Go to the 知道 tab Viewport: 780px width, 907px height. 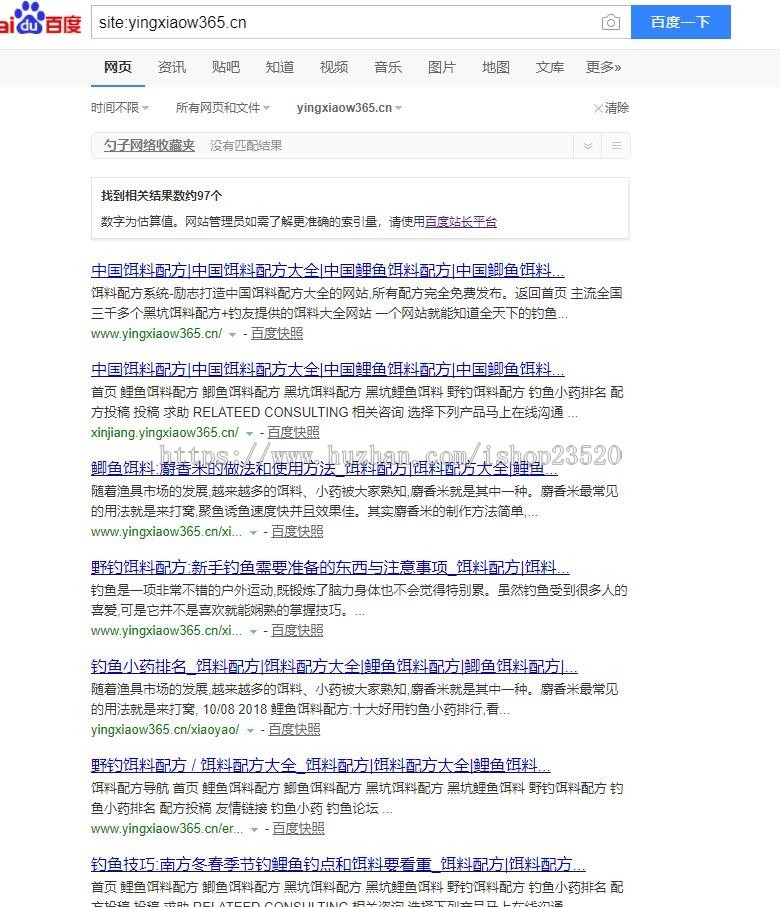pos(280,67)
